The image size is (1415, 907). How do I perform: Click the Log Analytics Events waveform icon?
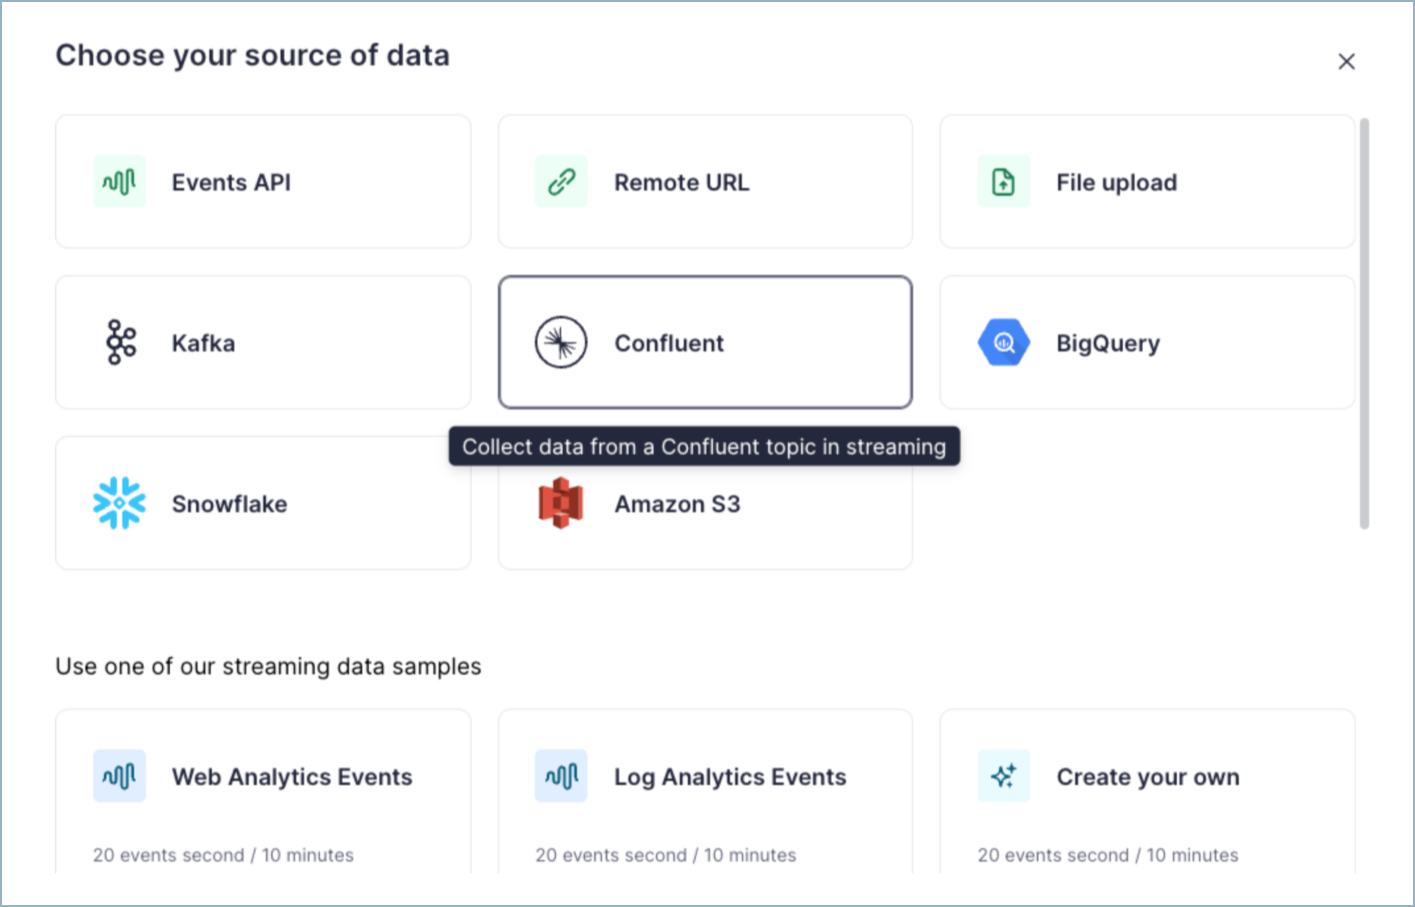(x=561, y=776)
